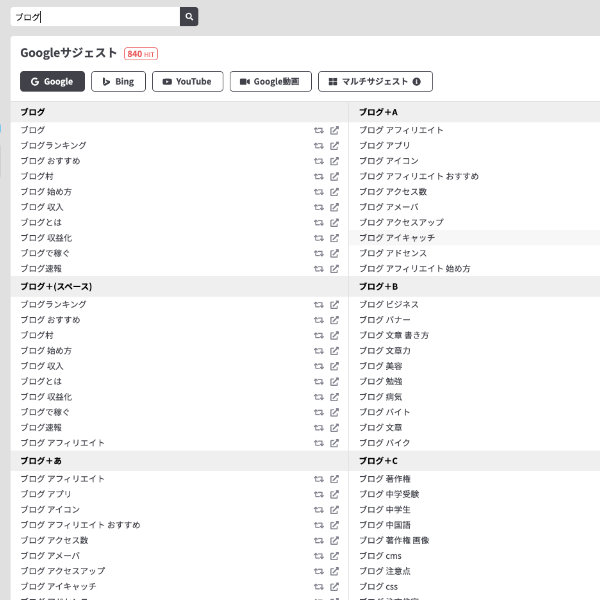
Task: Open external link icon for plain ブログ row
Action: coord(334,130)
